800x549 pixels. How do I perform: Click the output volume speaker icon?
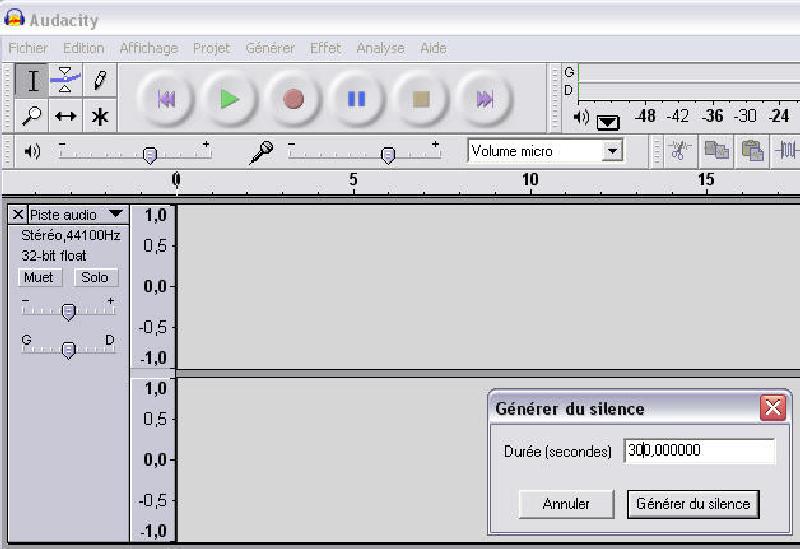(x=32, y=151)
